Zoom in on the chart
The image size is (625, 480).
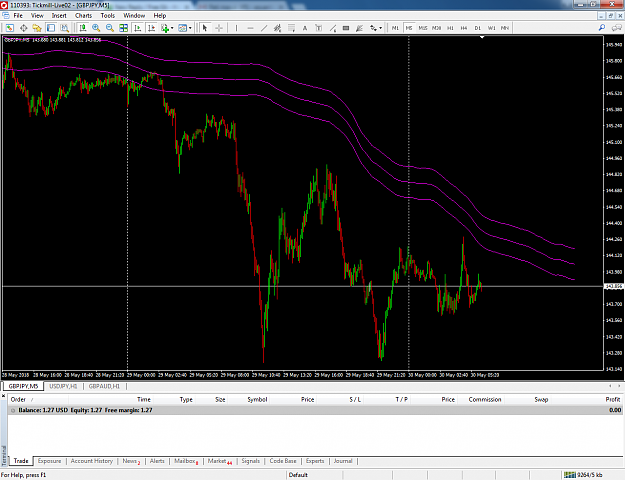click(96, 28)
